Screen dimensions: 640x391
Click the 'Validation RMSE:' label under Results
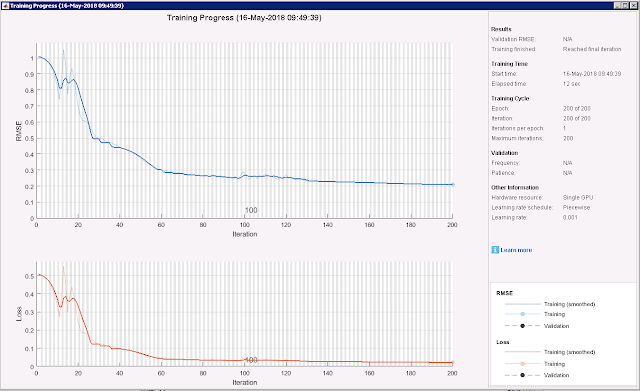[513, 39]
